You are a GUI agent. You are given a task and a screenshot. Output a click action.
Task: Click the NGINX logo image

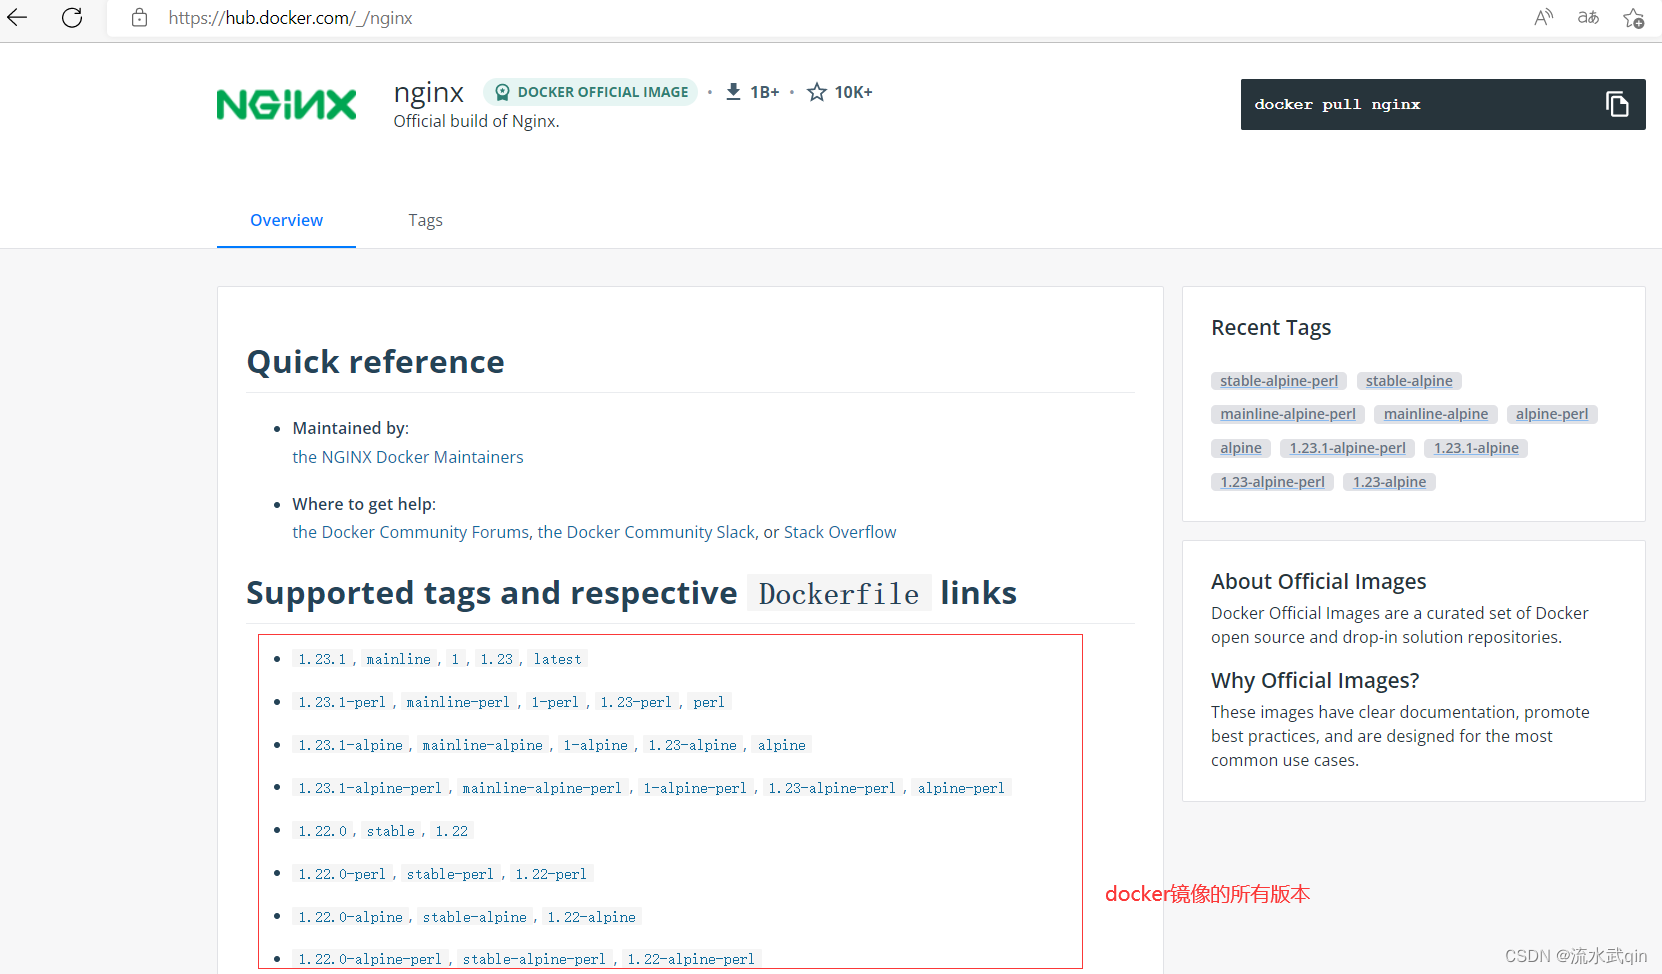tap(287, 104)
